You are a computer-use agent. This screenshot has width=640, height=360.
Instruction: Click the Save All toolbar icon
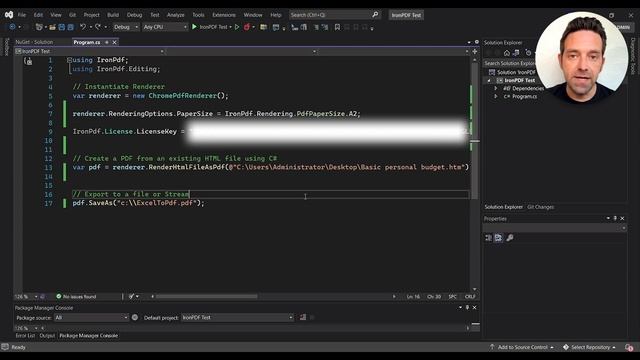(71, 27)
